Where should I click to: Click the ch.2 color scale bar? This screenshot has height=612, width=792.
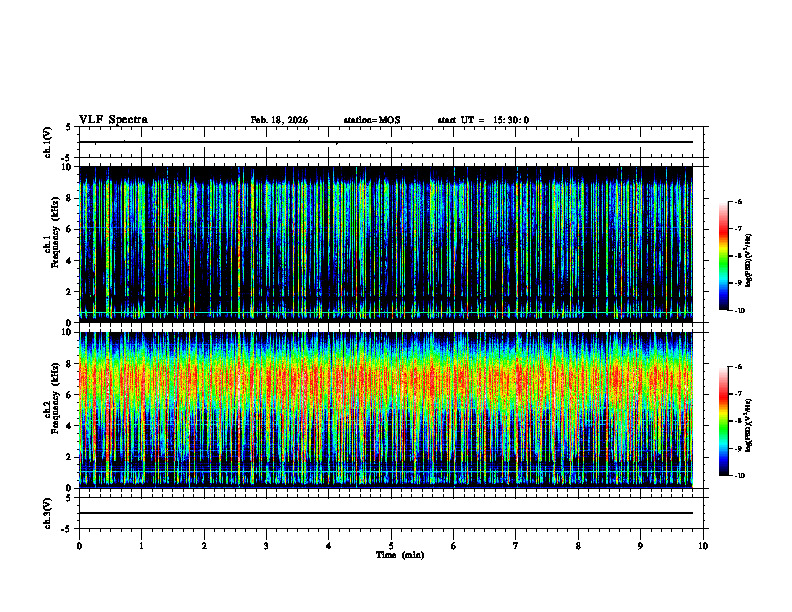coord(723,421)
